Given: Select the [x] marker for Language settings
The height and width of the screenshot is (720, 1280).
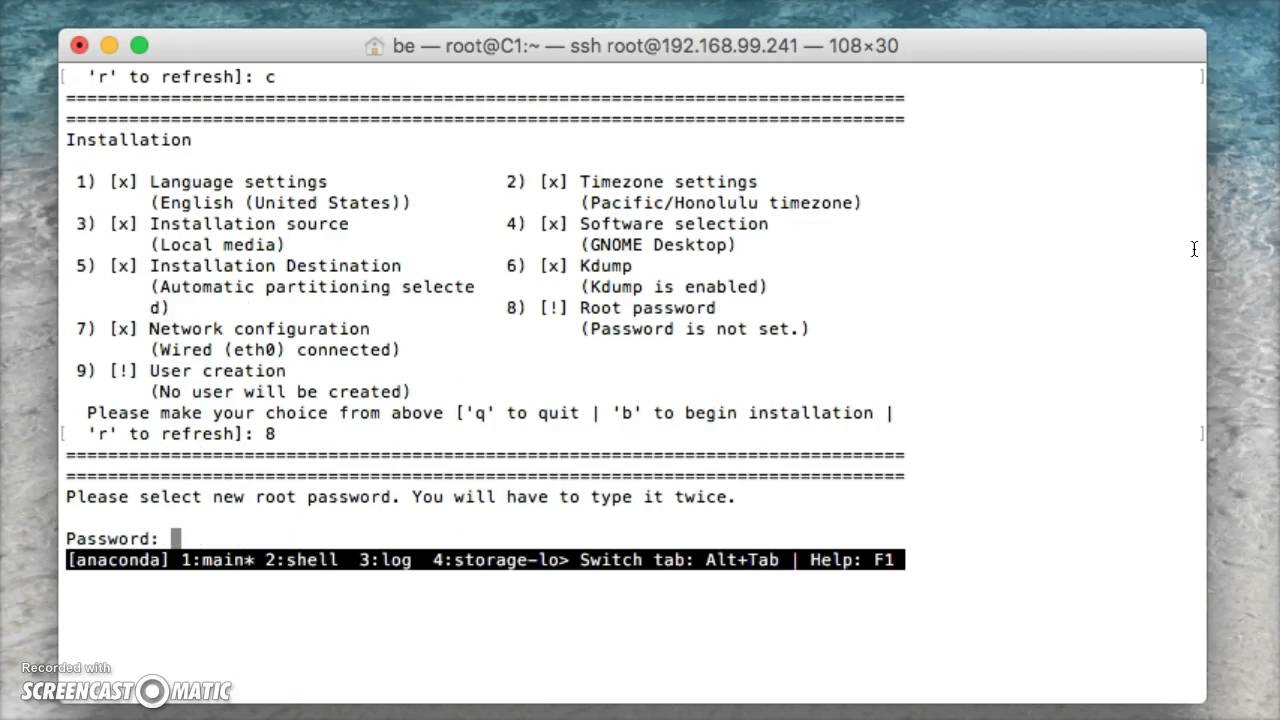Looking at the screenshot, I should [123, 182].
